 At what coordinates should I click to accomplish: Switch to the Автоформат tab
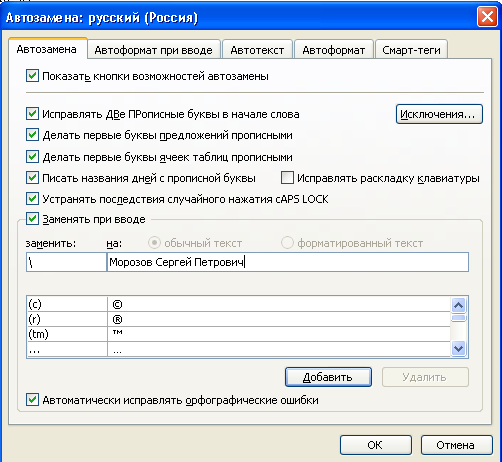pyautogui.click(x=334, y=50)
